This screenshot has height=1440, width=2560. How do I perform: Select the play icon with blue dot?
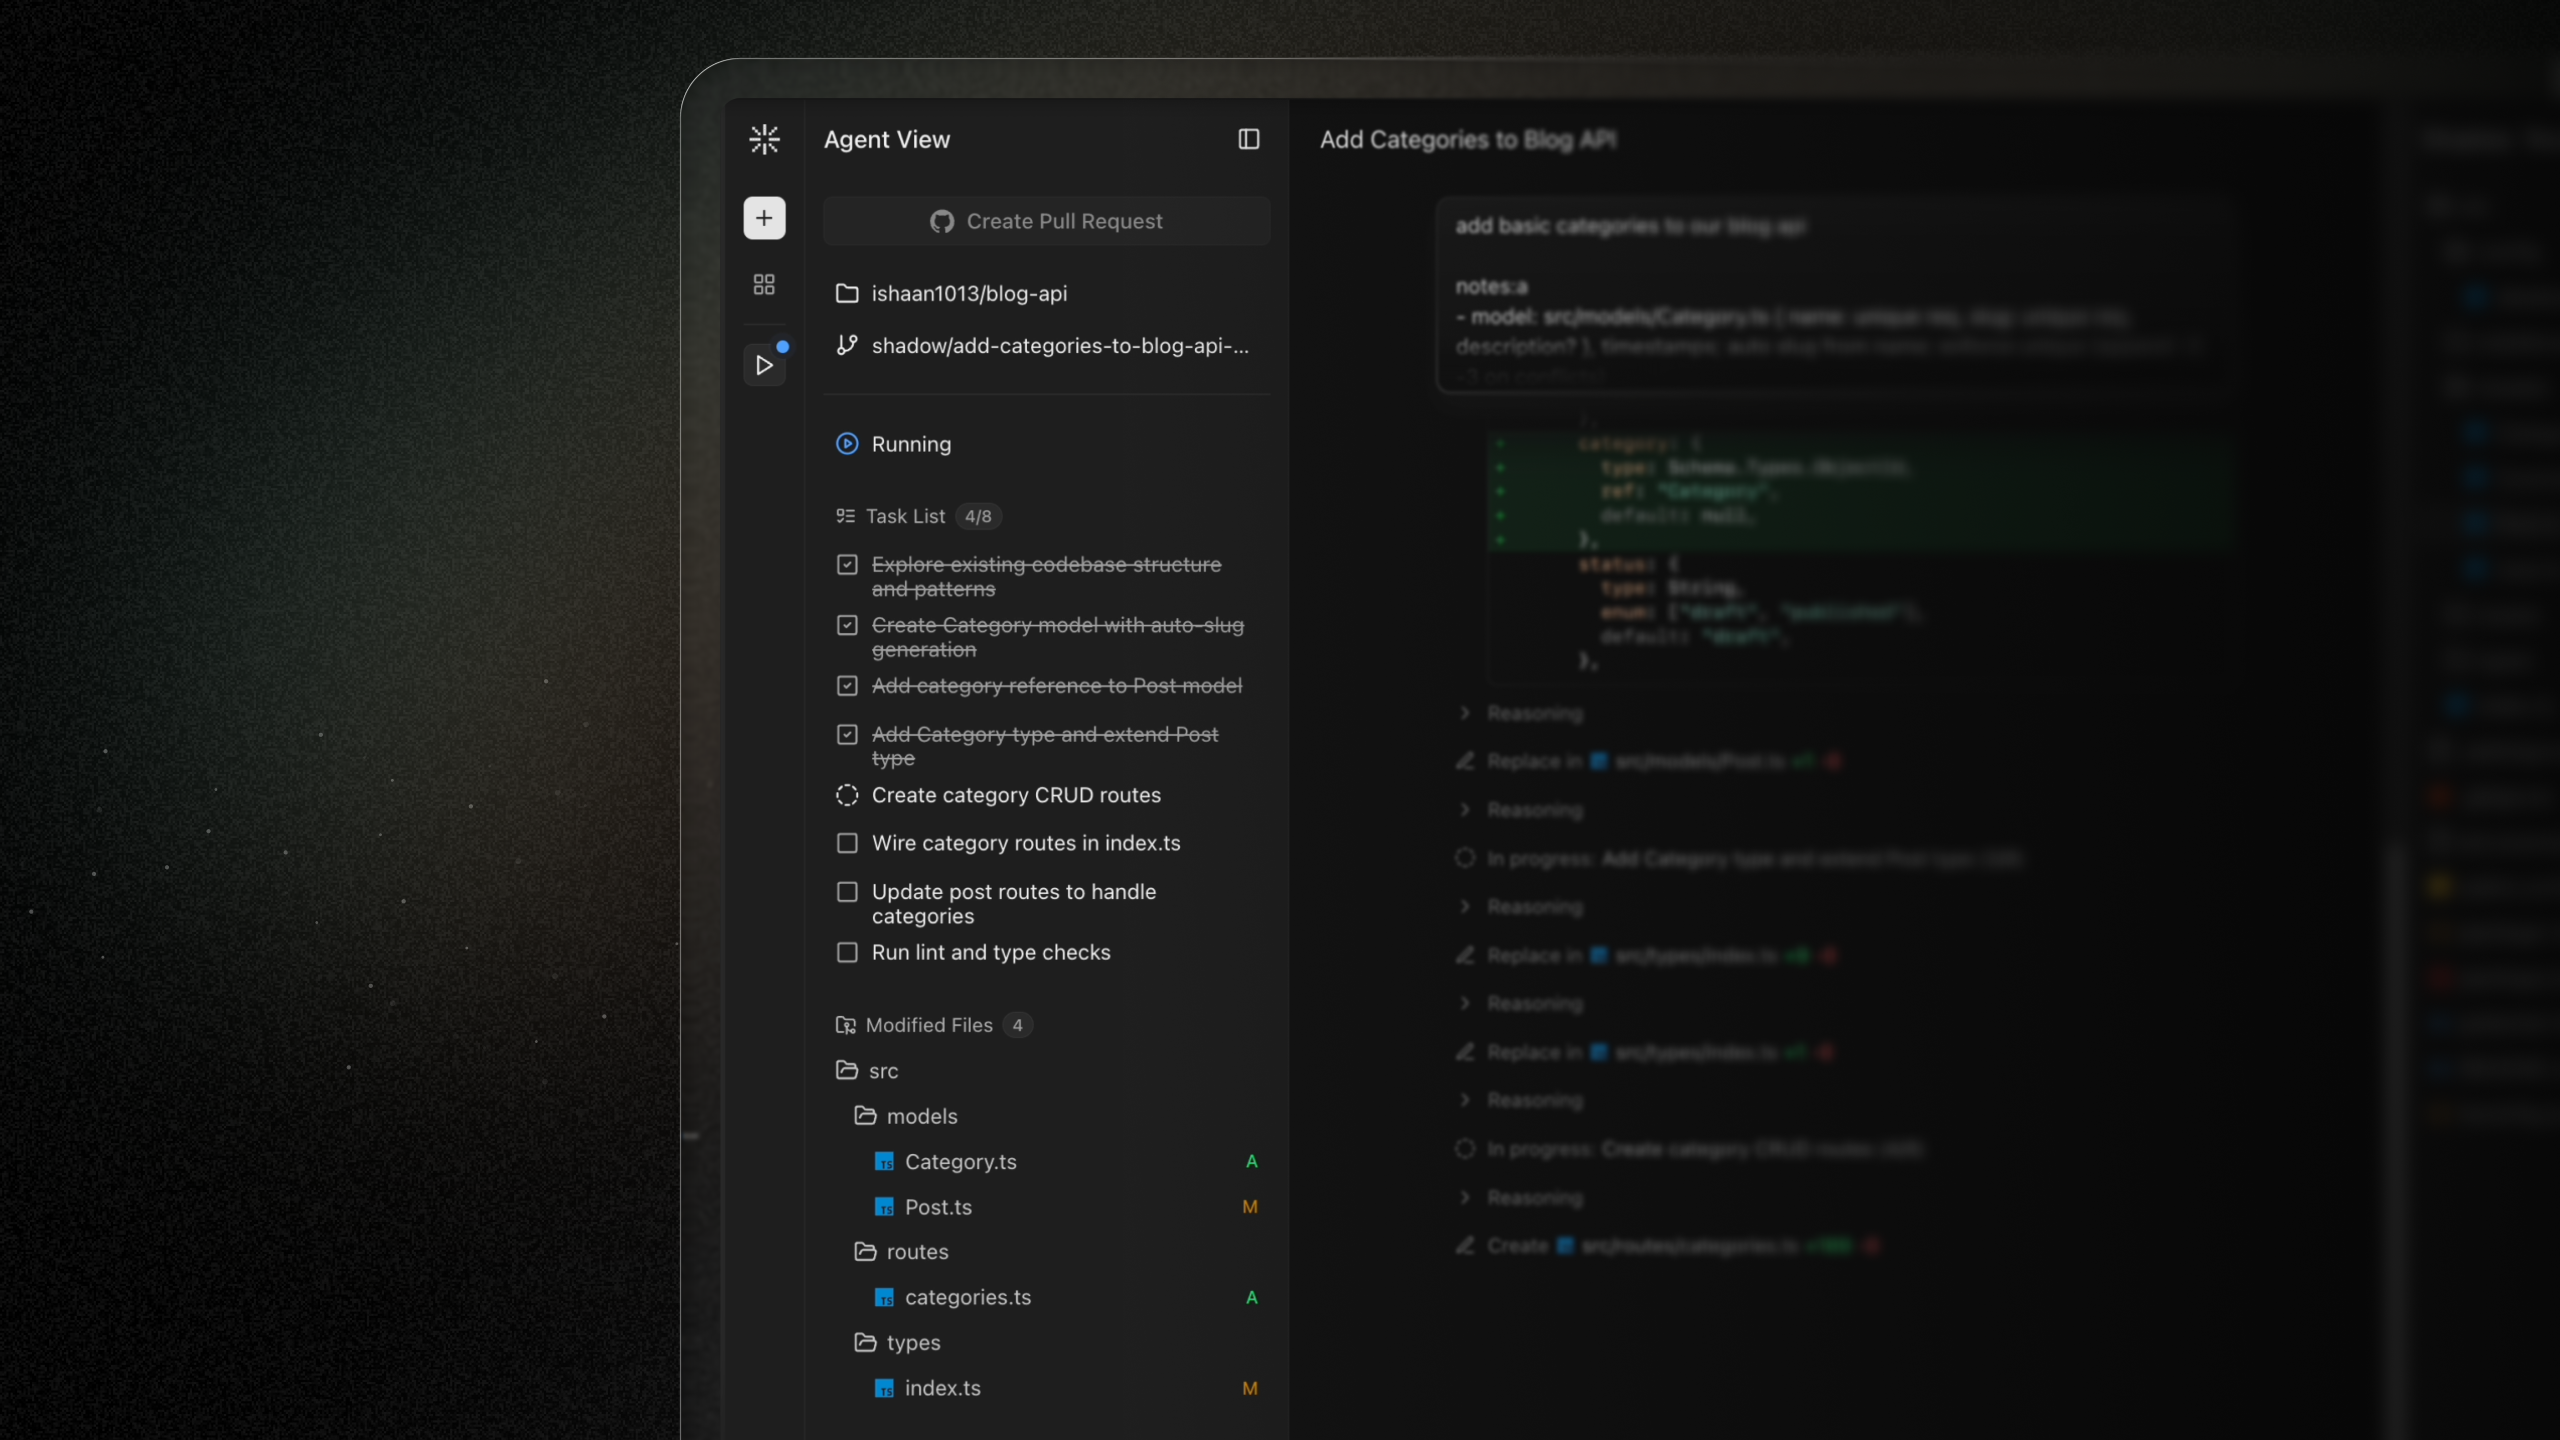pos(764,365)
